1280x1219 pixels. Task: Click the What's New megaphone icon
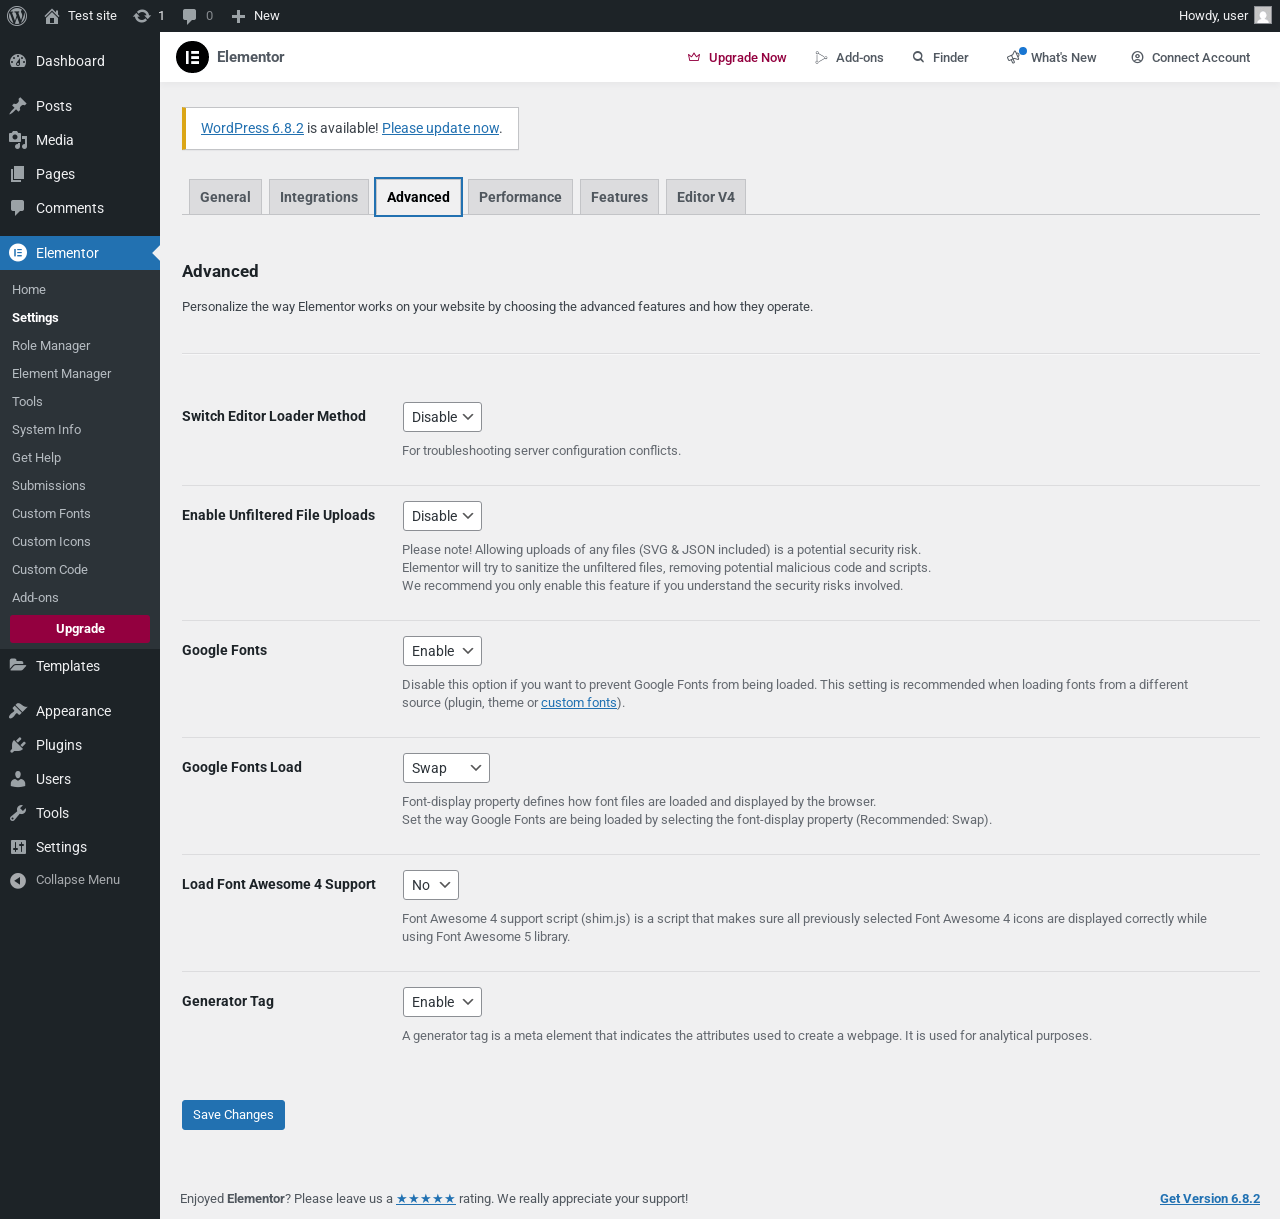coord(1014,58)
